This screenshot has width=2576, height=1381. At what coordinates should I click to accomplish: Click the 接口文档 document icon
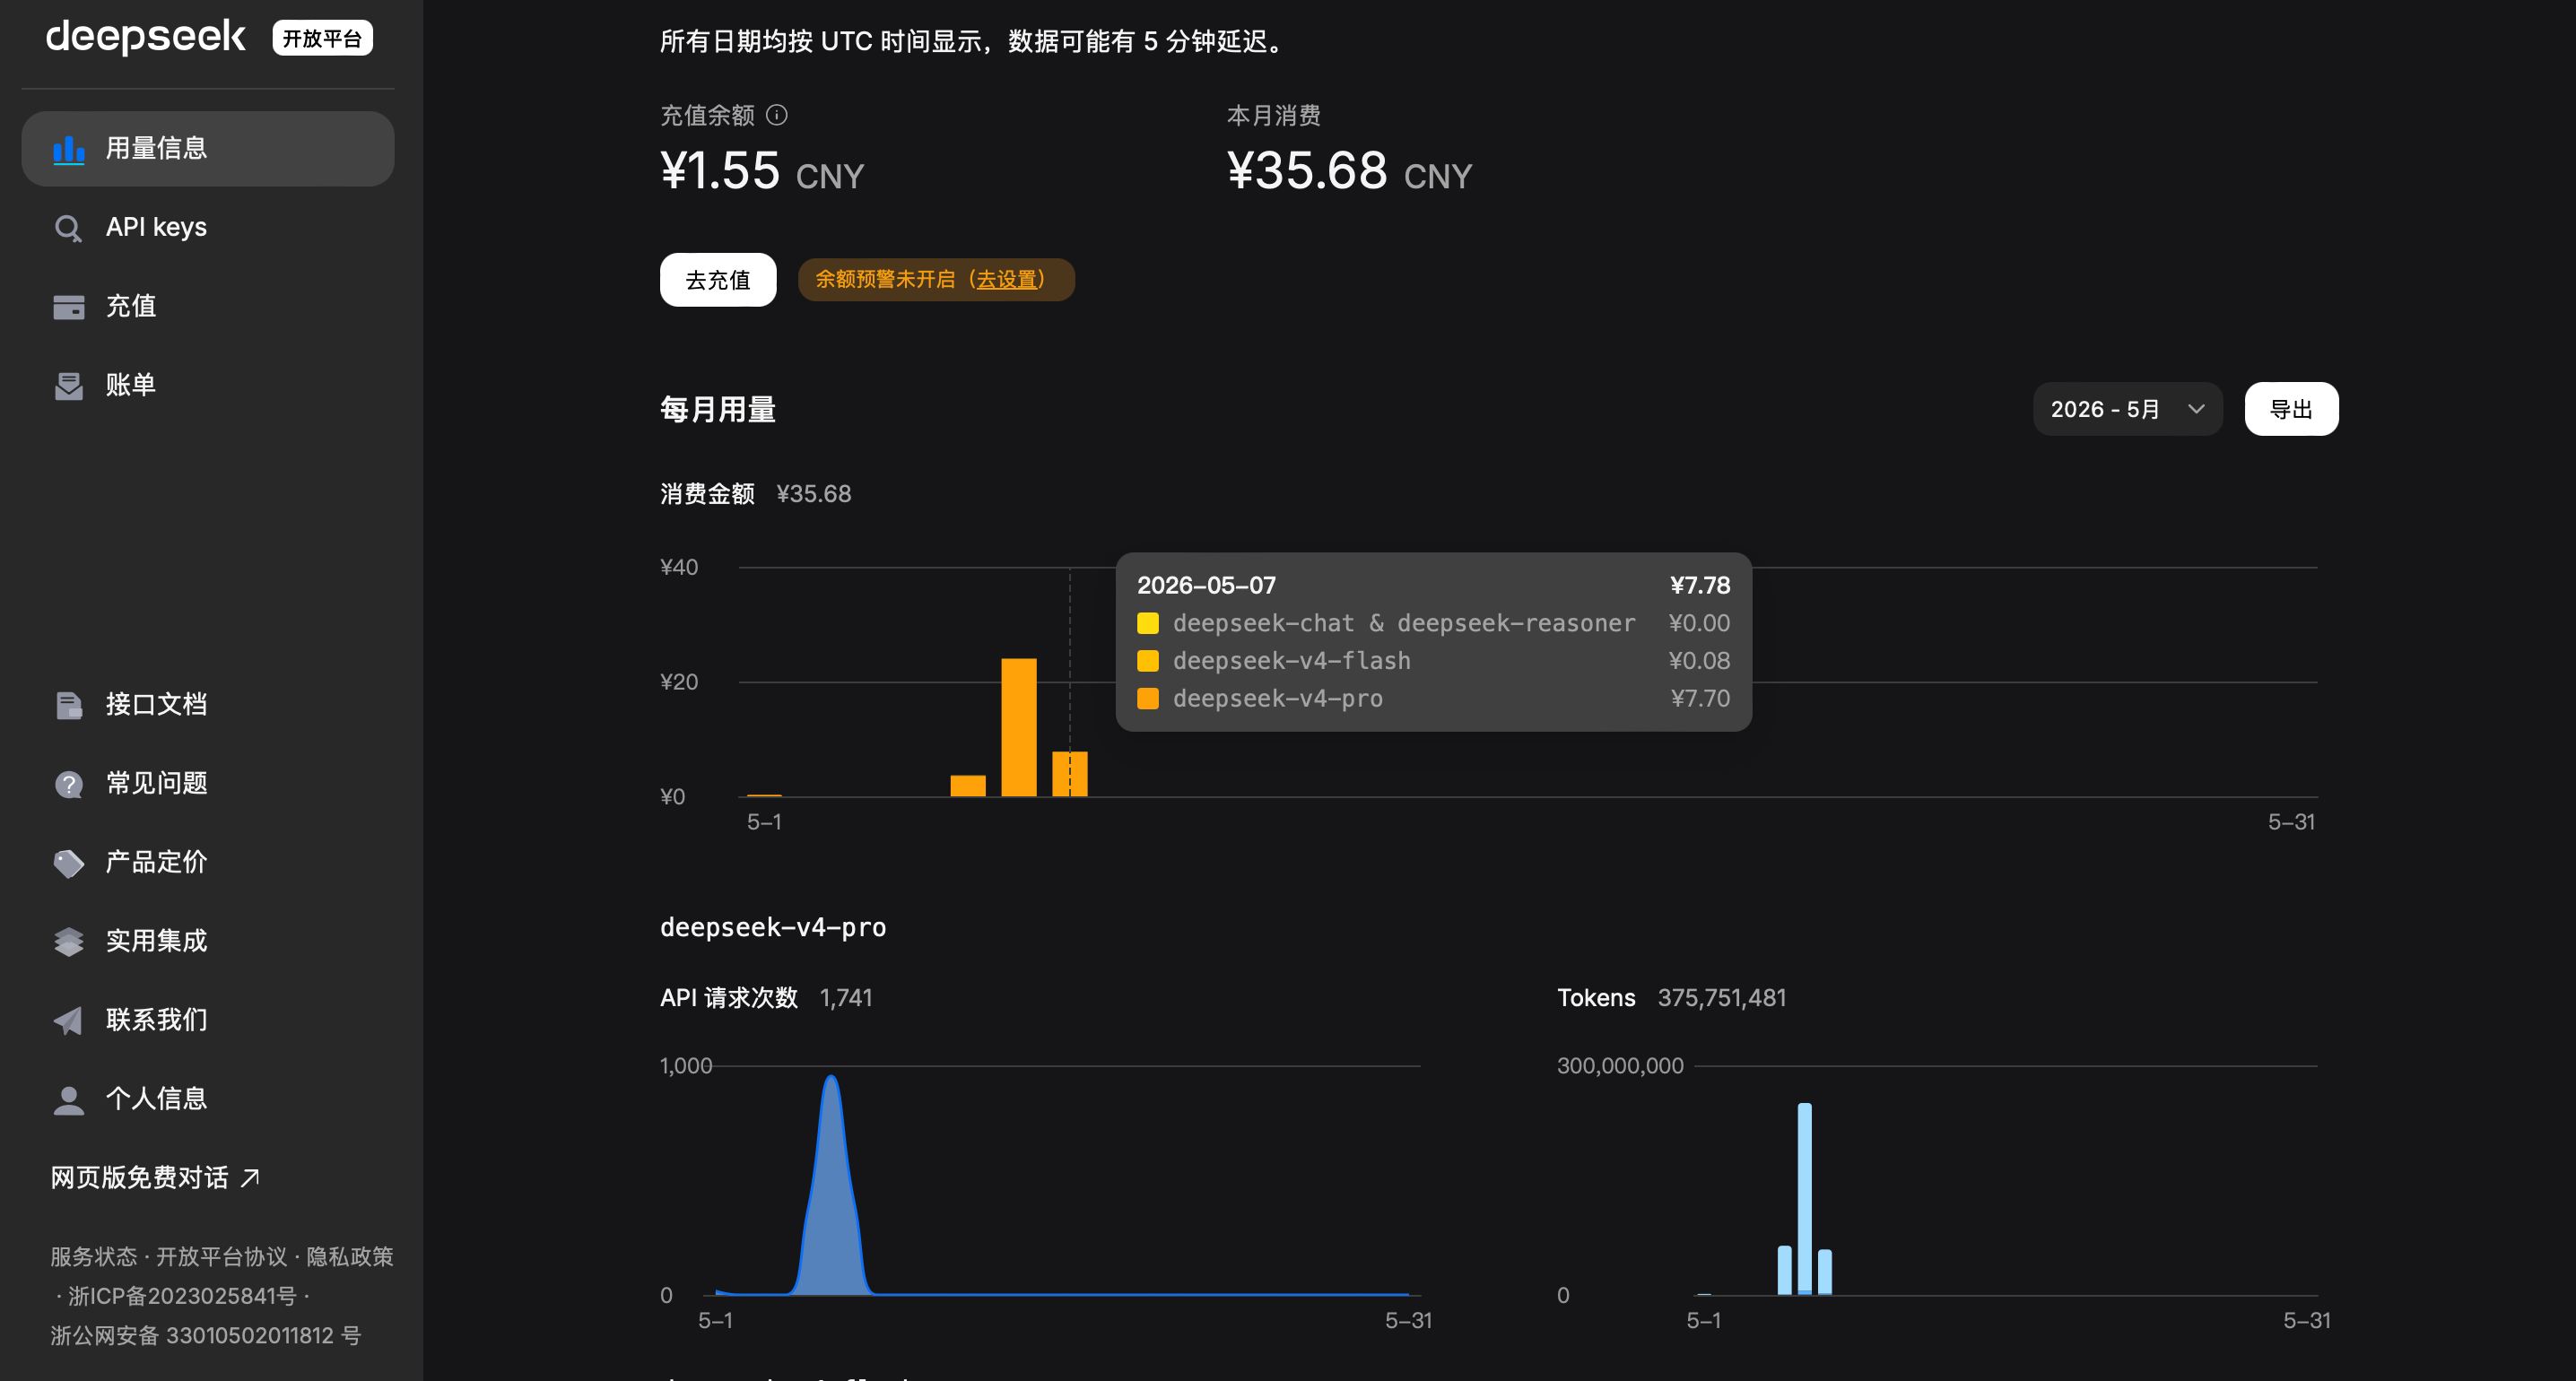(68, 705)
